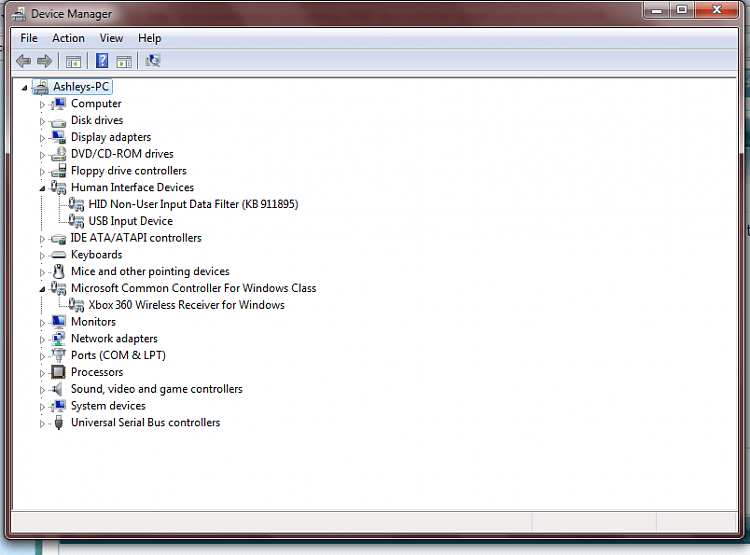Click the Network adapters icon

click(x=58, y=339)
